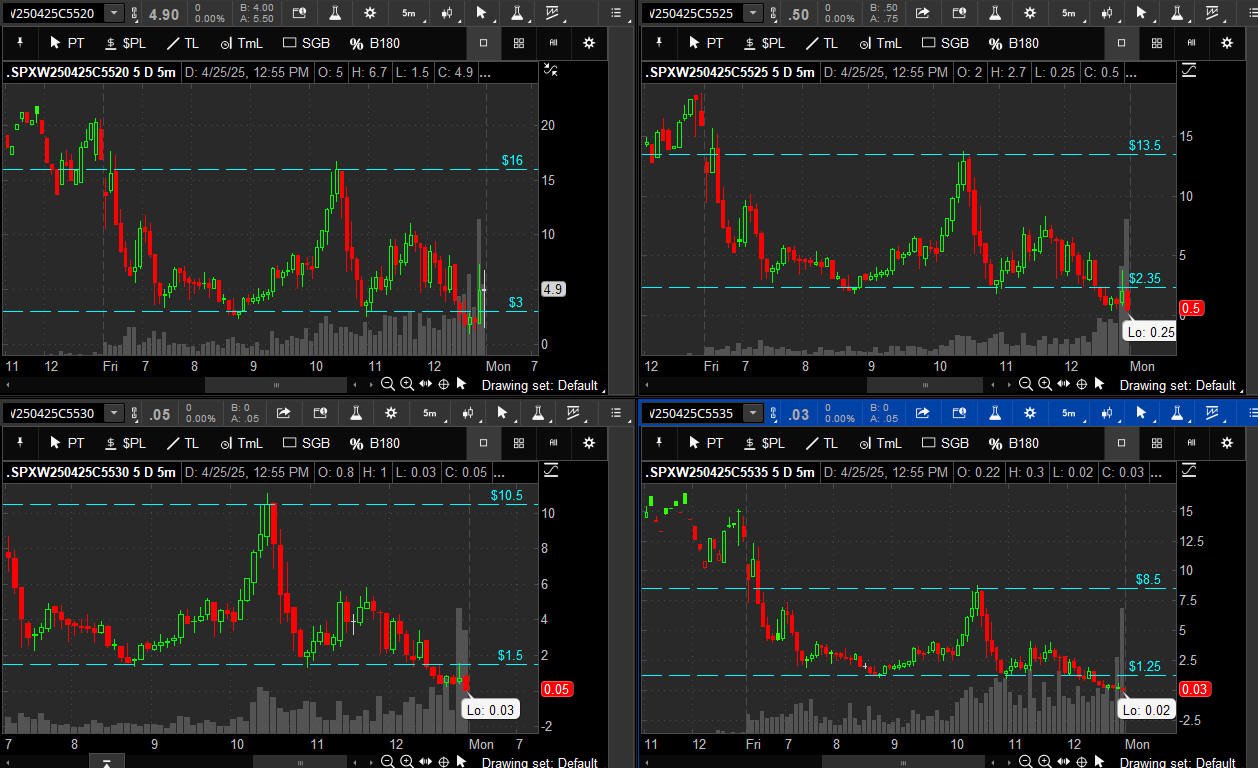The image size is (1258, 768).
Task: Open the 5m timeframe dropdown in the 5525 chart
Action: click(1069, 13)
